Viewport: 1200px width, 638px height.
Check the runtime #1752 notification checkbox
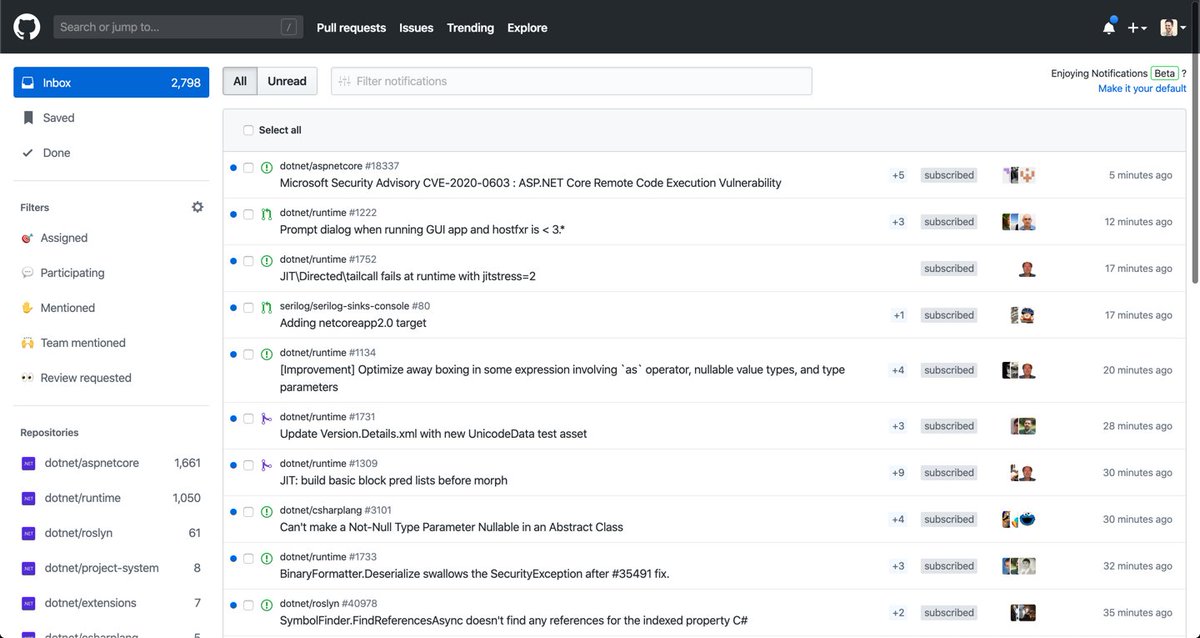pos(248,261)
